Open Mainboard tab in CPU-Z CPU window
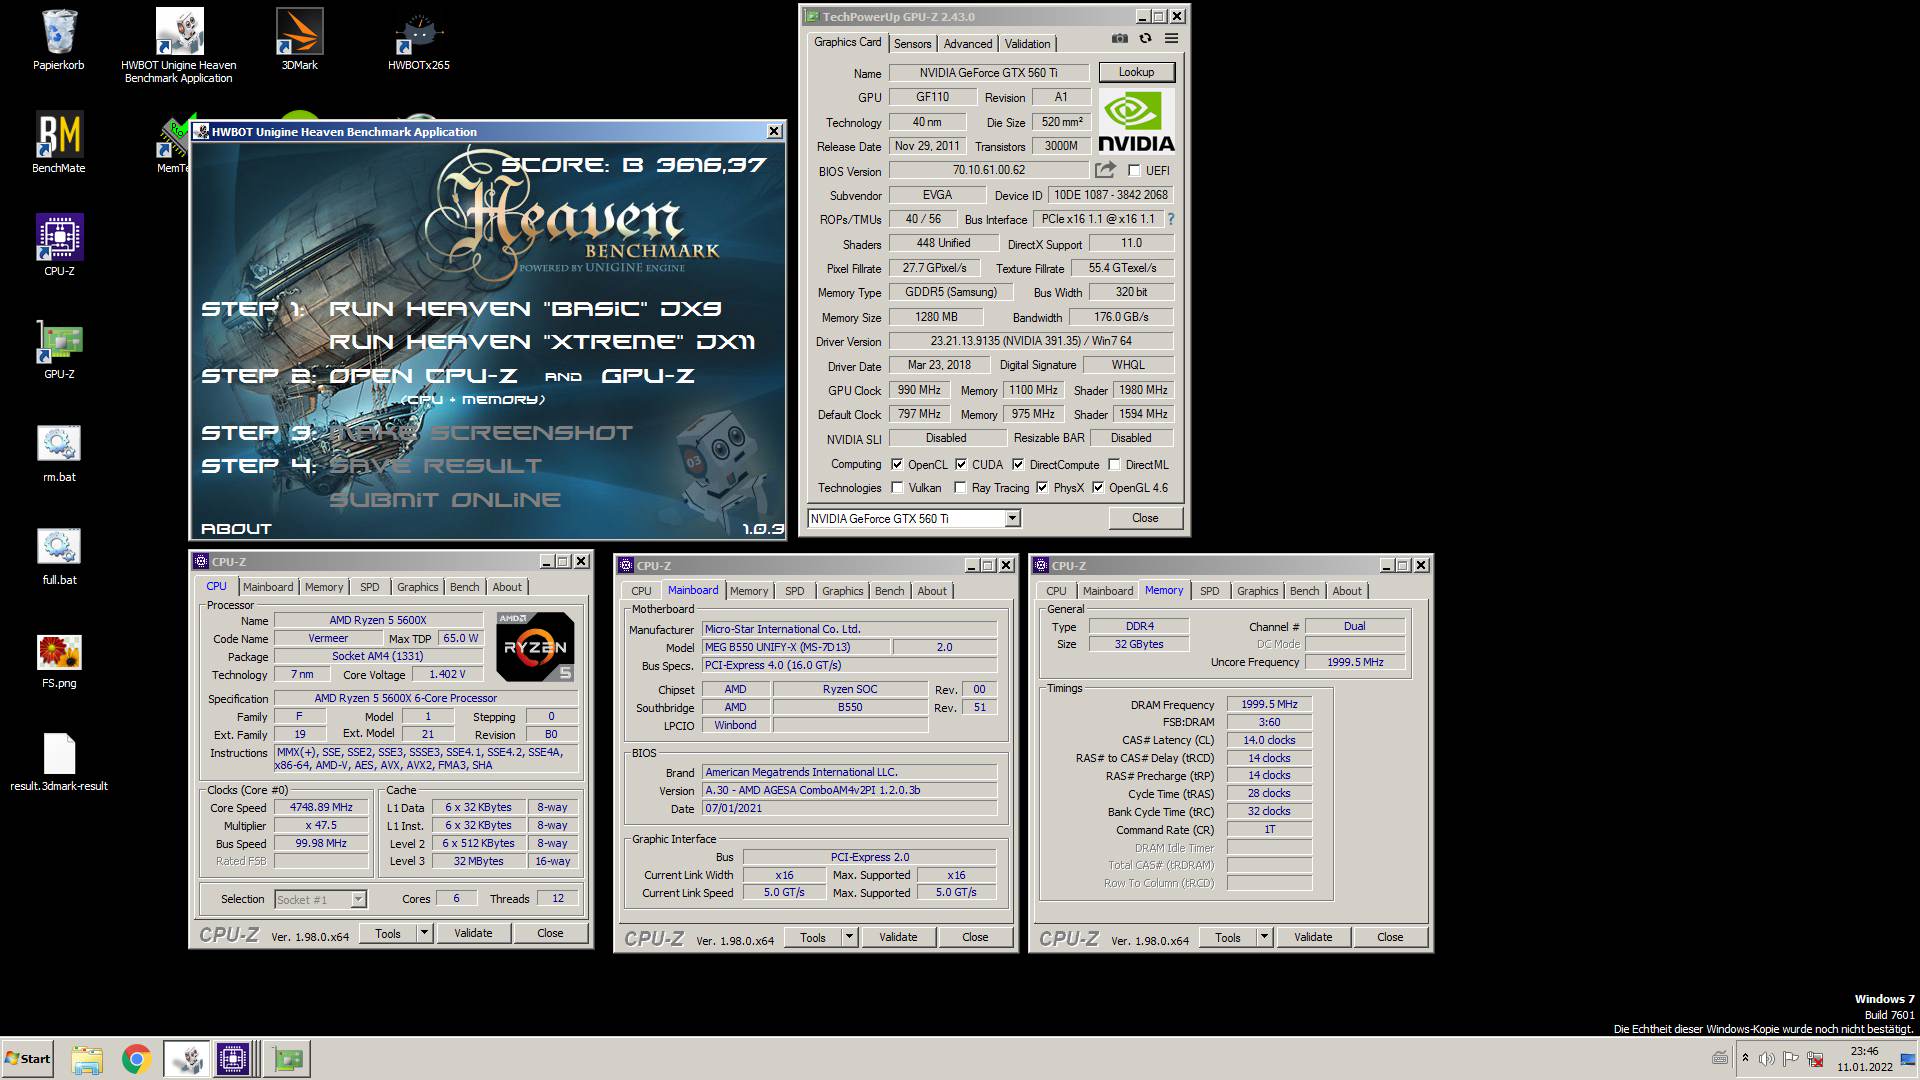This screenshot has height=1080, width=1920. [268, 587]
